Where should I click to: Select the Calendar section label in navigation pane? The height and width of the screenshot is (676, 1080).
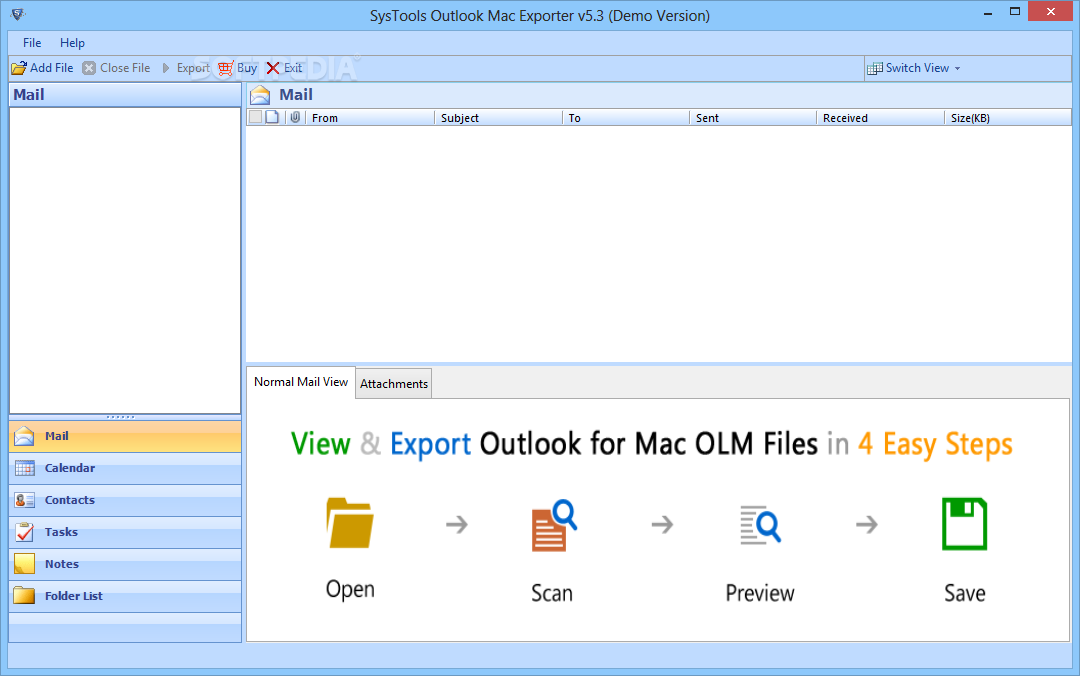point(70,468)
